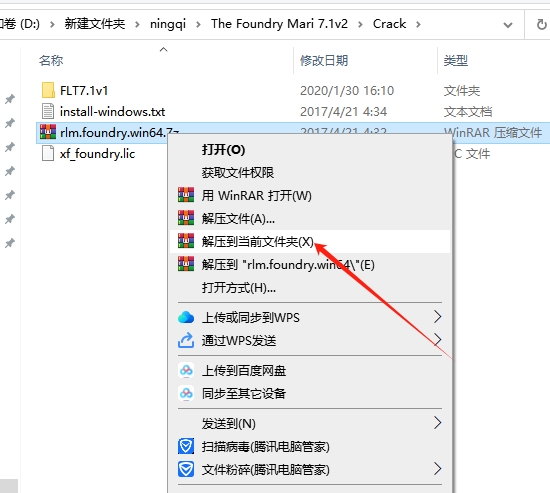Click the WPS cloud icon for 上传或同步到WPS
Screen dimensions: 550x493
click(x=186, y=317)
